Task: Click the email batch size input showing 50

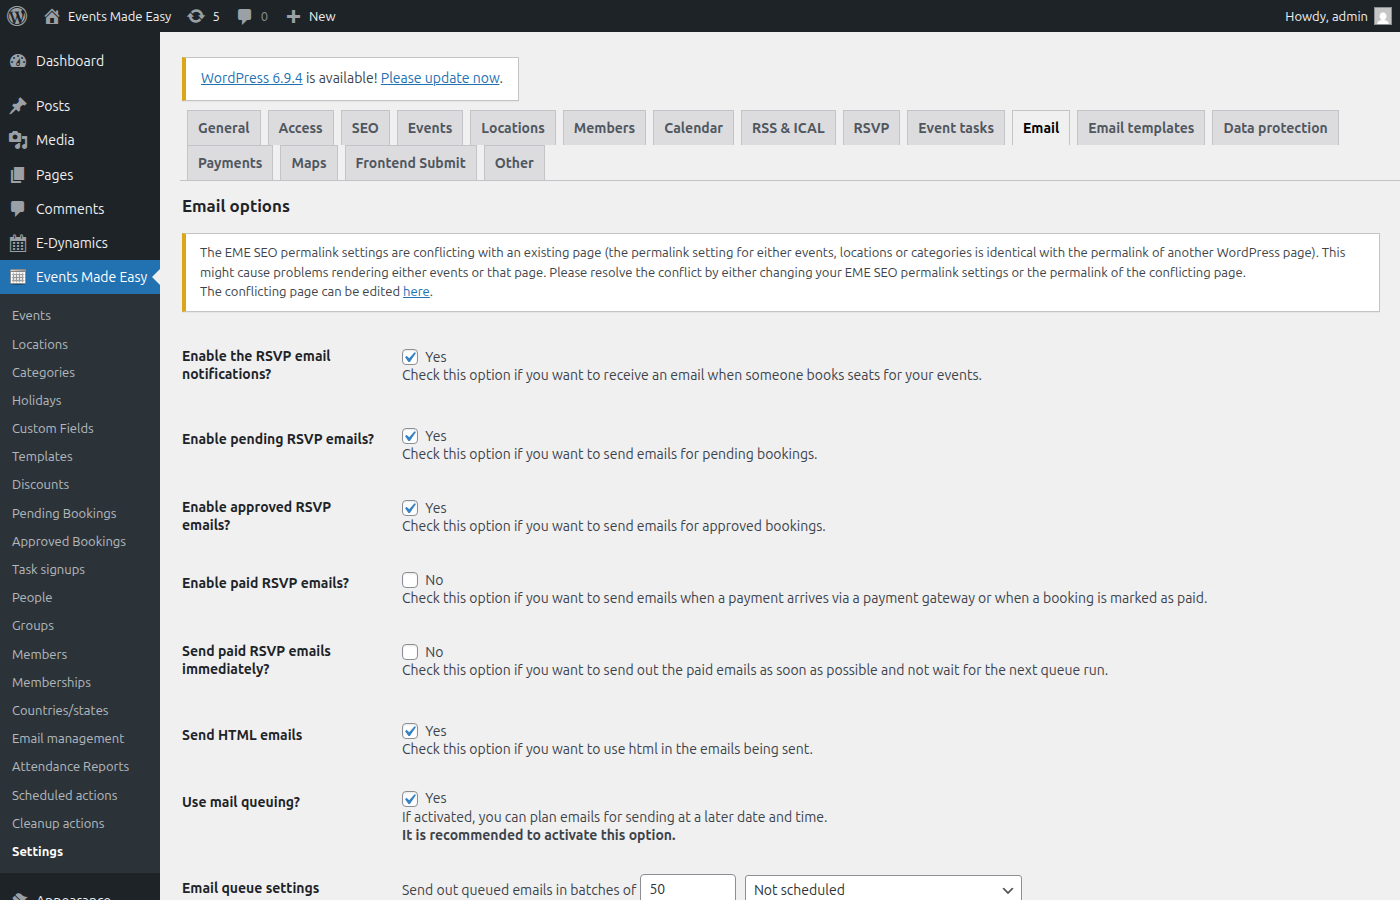Action: pyautogui.click(x=687, y=889)
